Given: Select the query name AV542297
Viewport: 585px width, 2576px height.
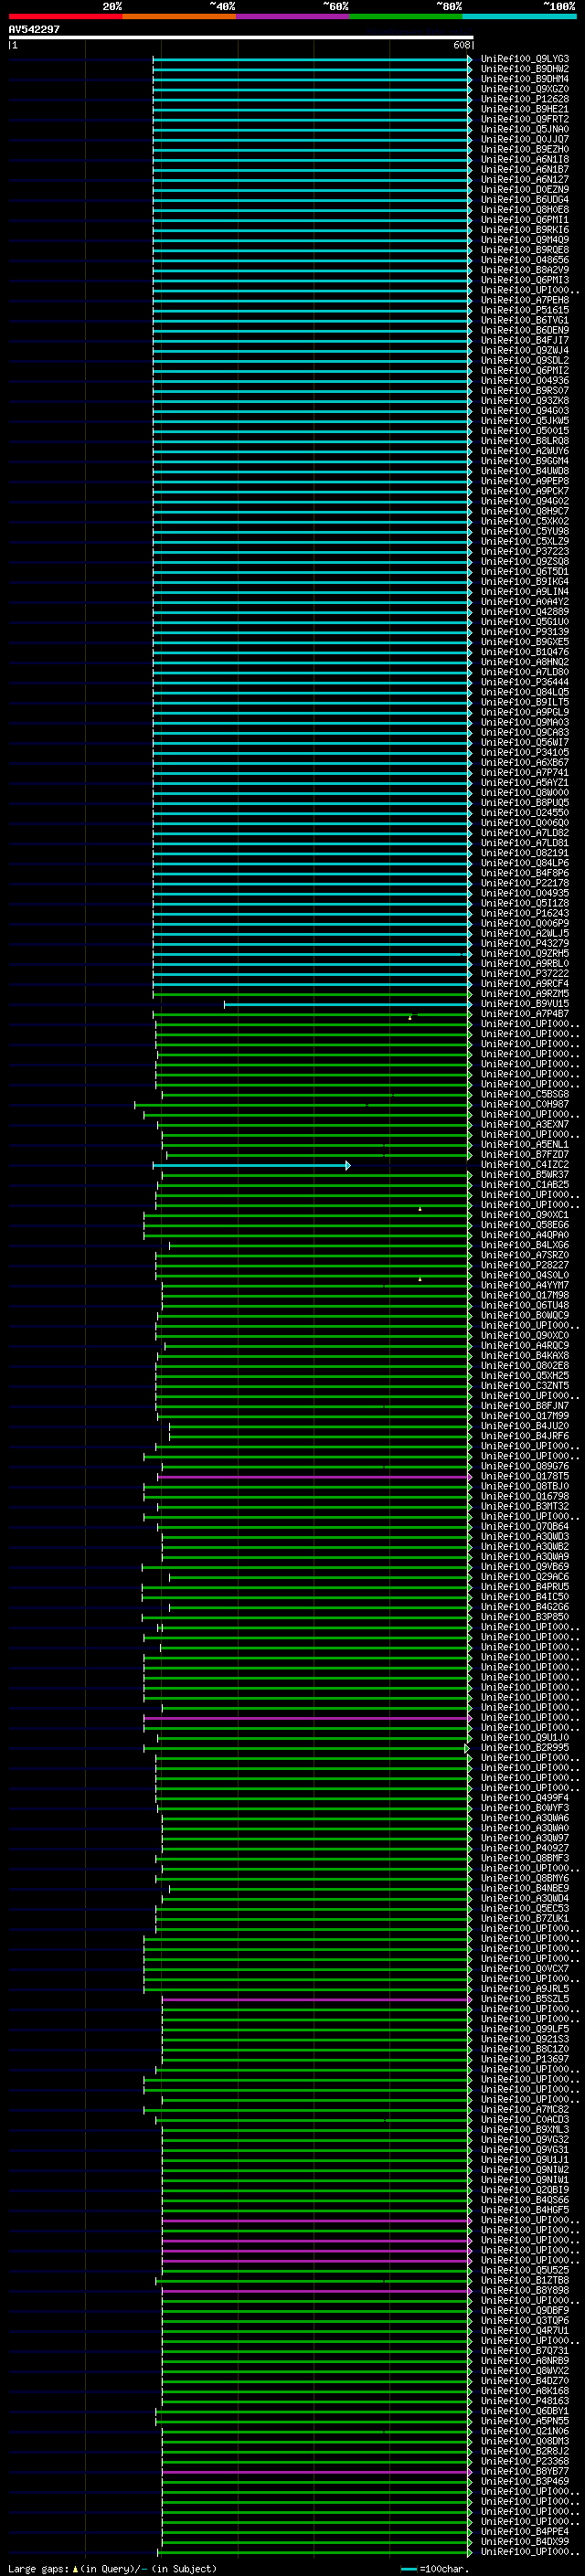Looking at the screenshot, I should (x=34, y=29).
